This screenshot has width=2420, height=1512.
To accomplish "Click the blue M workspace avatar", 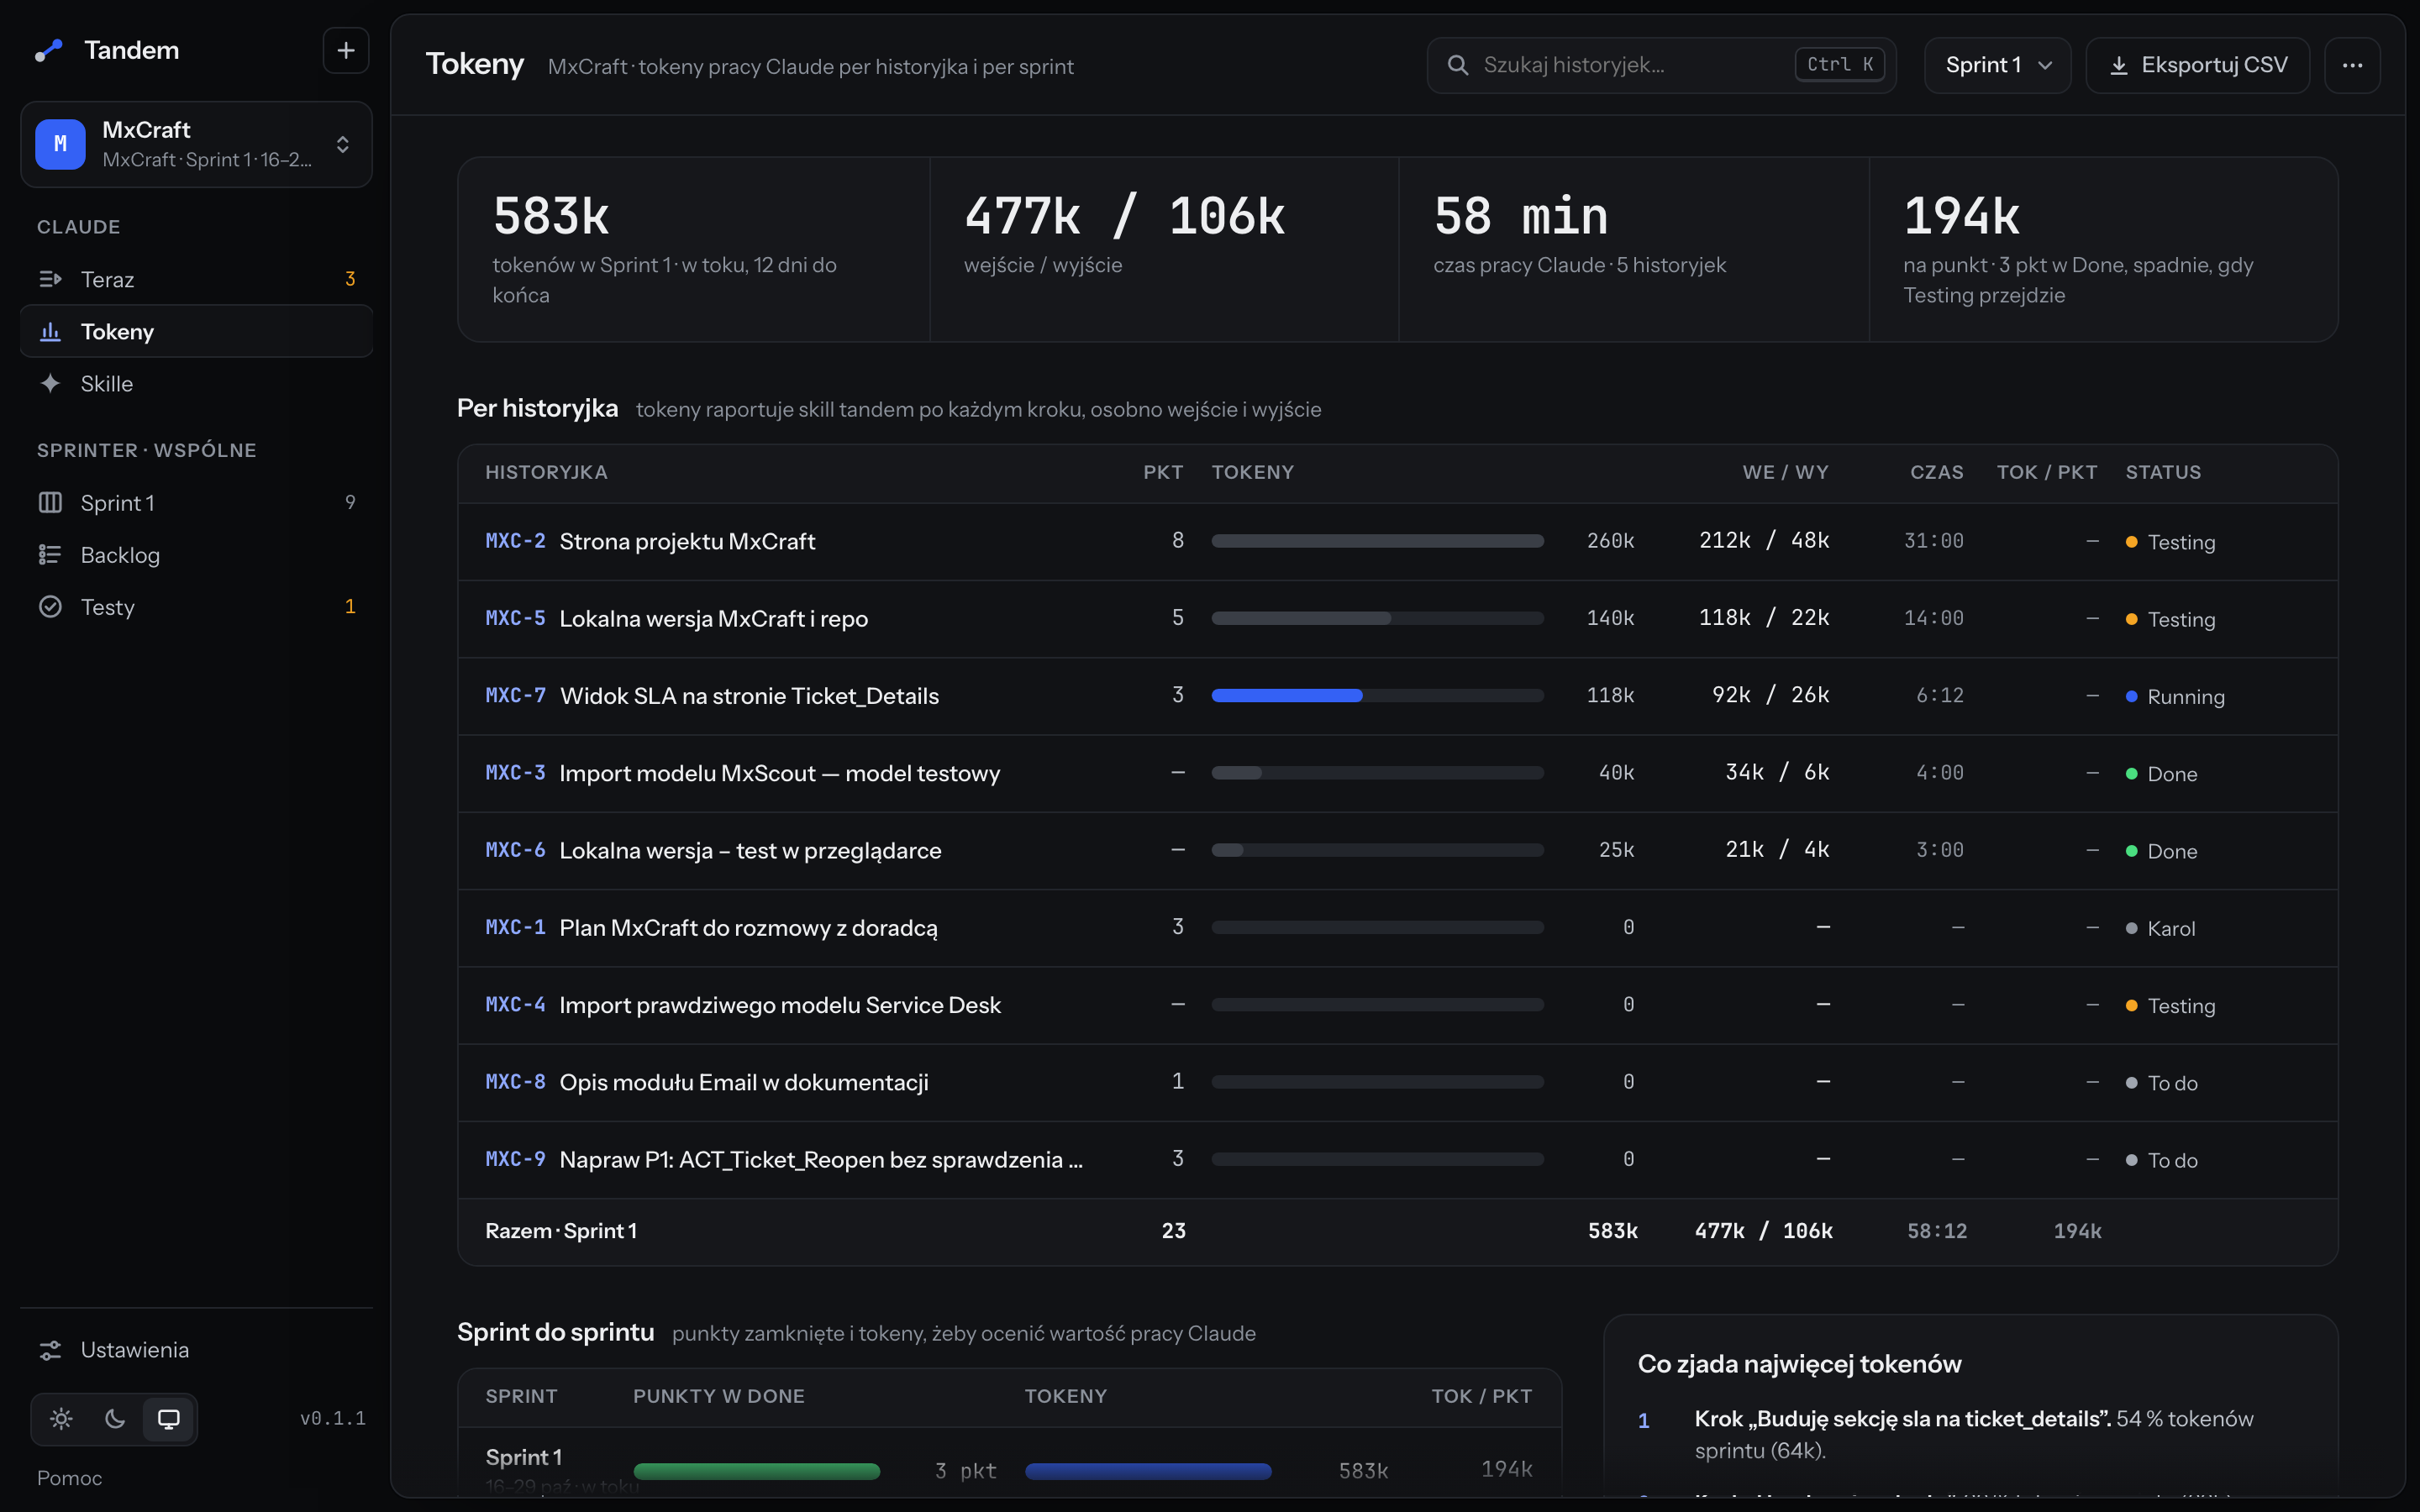I will tap(60, 144).
